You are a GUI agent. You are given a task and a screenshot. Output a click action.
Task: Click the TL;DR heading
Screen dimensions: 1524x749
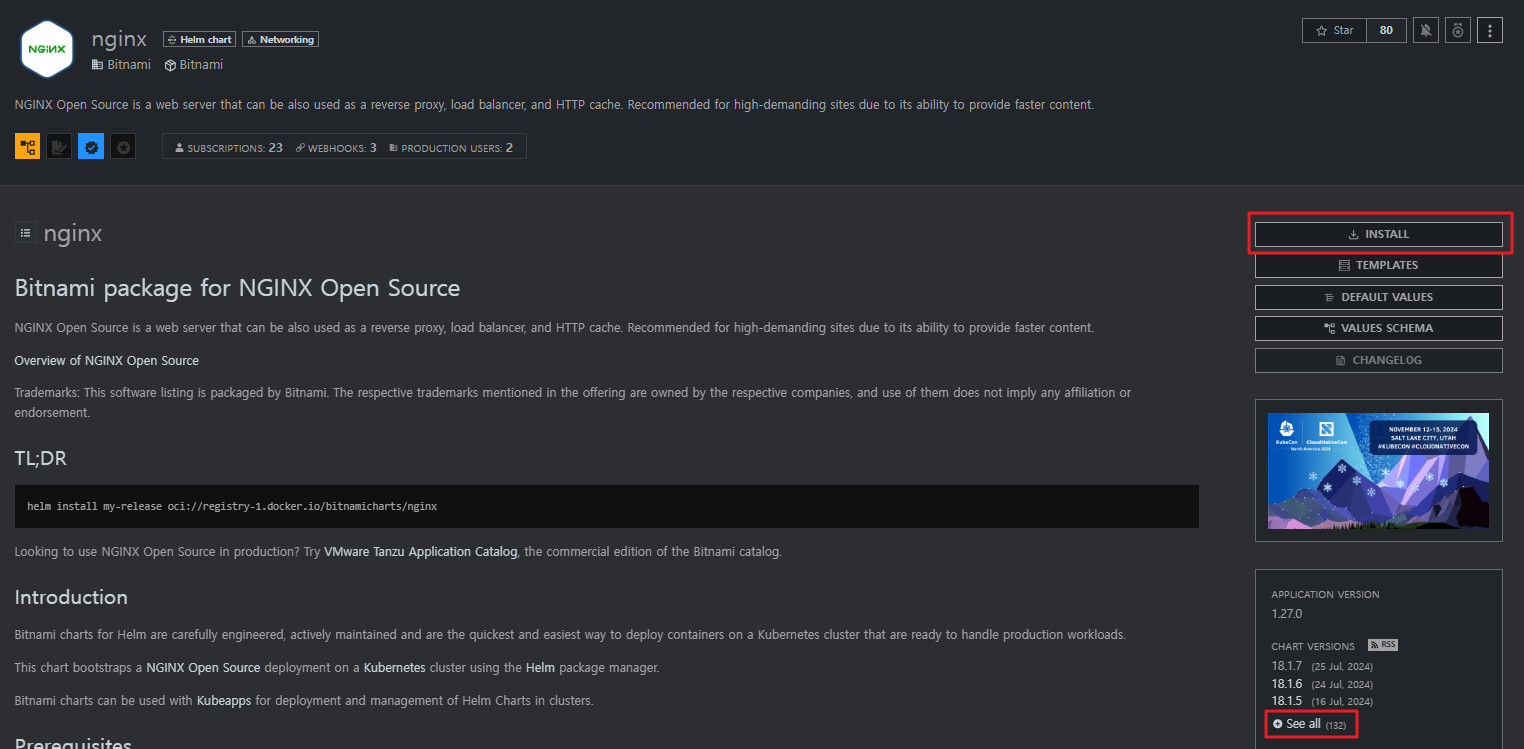41,458
